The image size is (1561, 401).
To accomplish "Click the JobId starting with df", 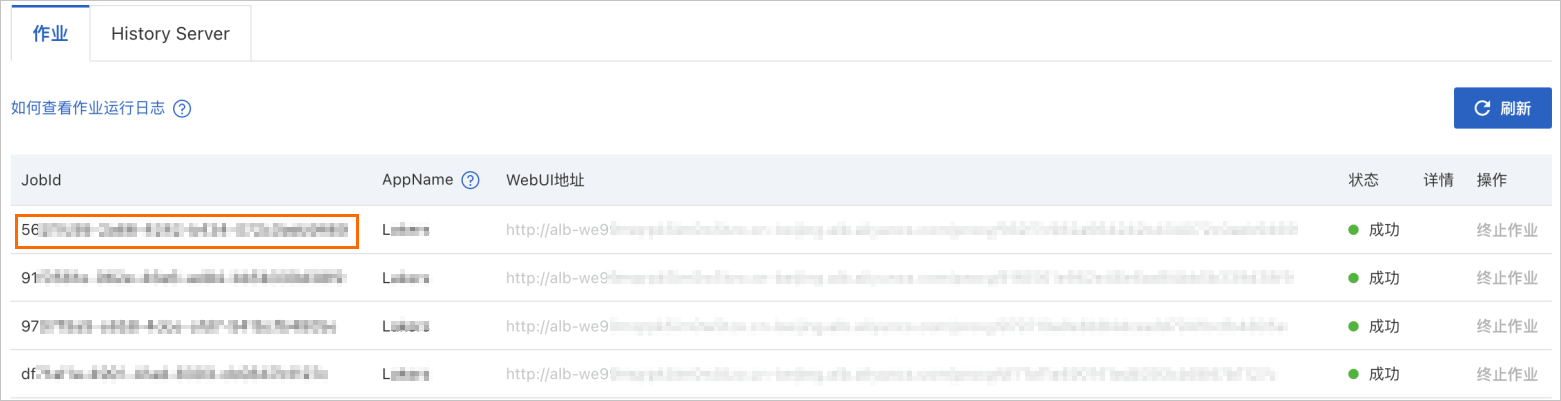I will pyautogui.click(x=175, y=373).
